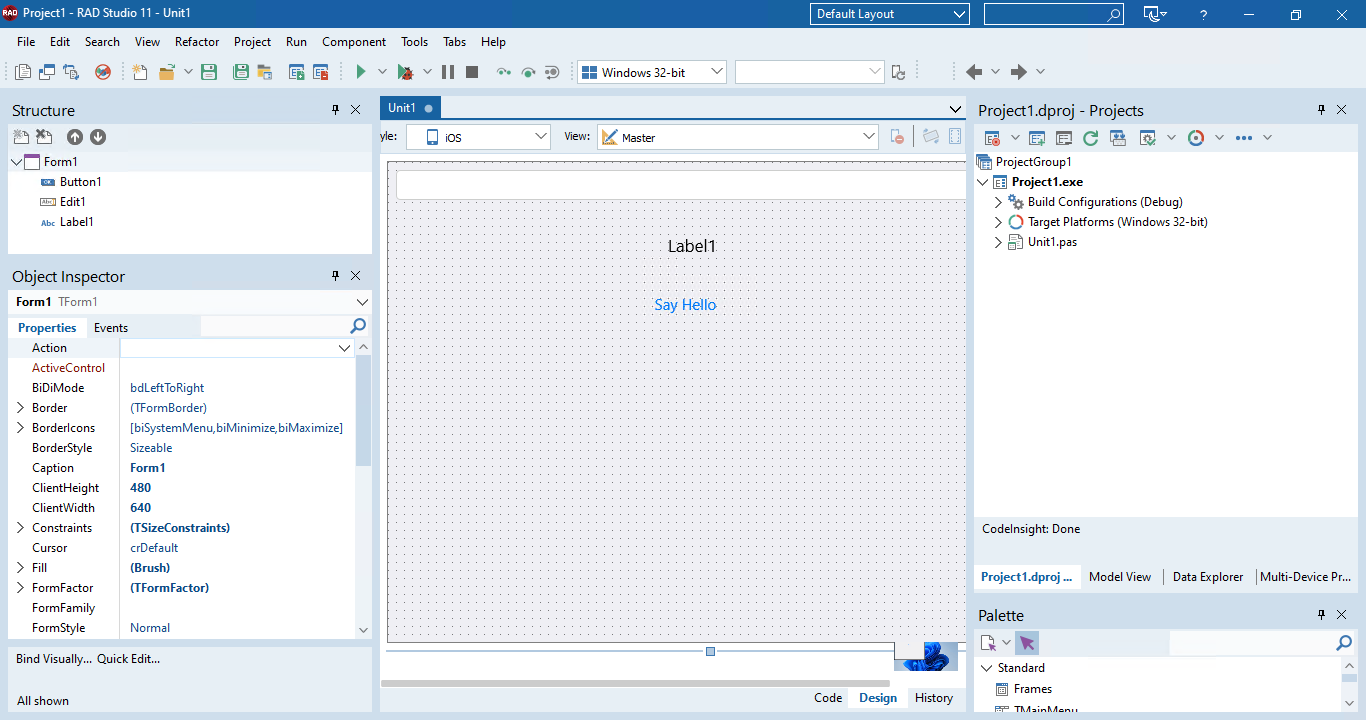The width and height of the screenshot is (1366, 720).
Task: Pin the Object Inspector panel
Action: pyautogui.click(x=336, y=276)
